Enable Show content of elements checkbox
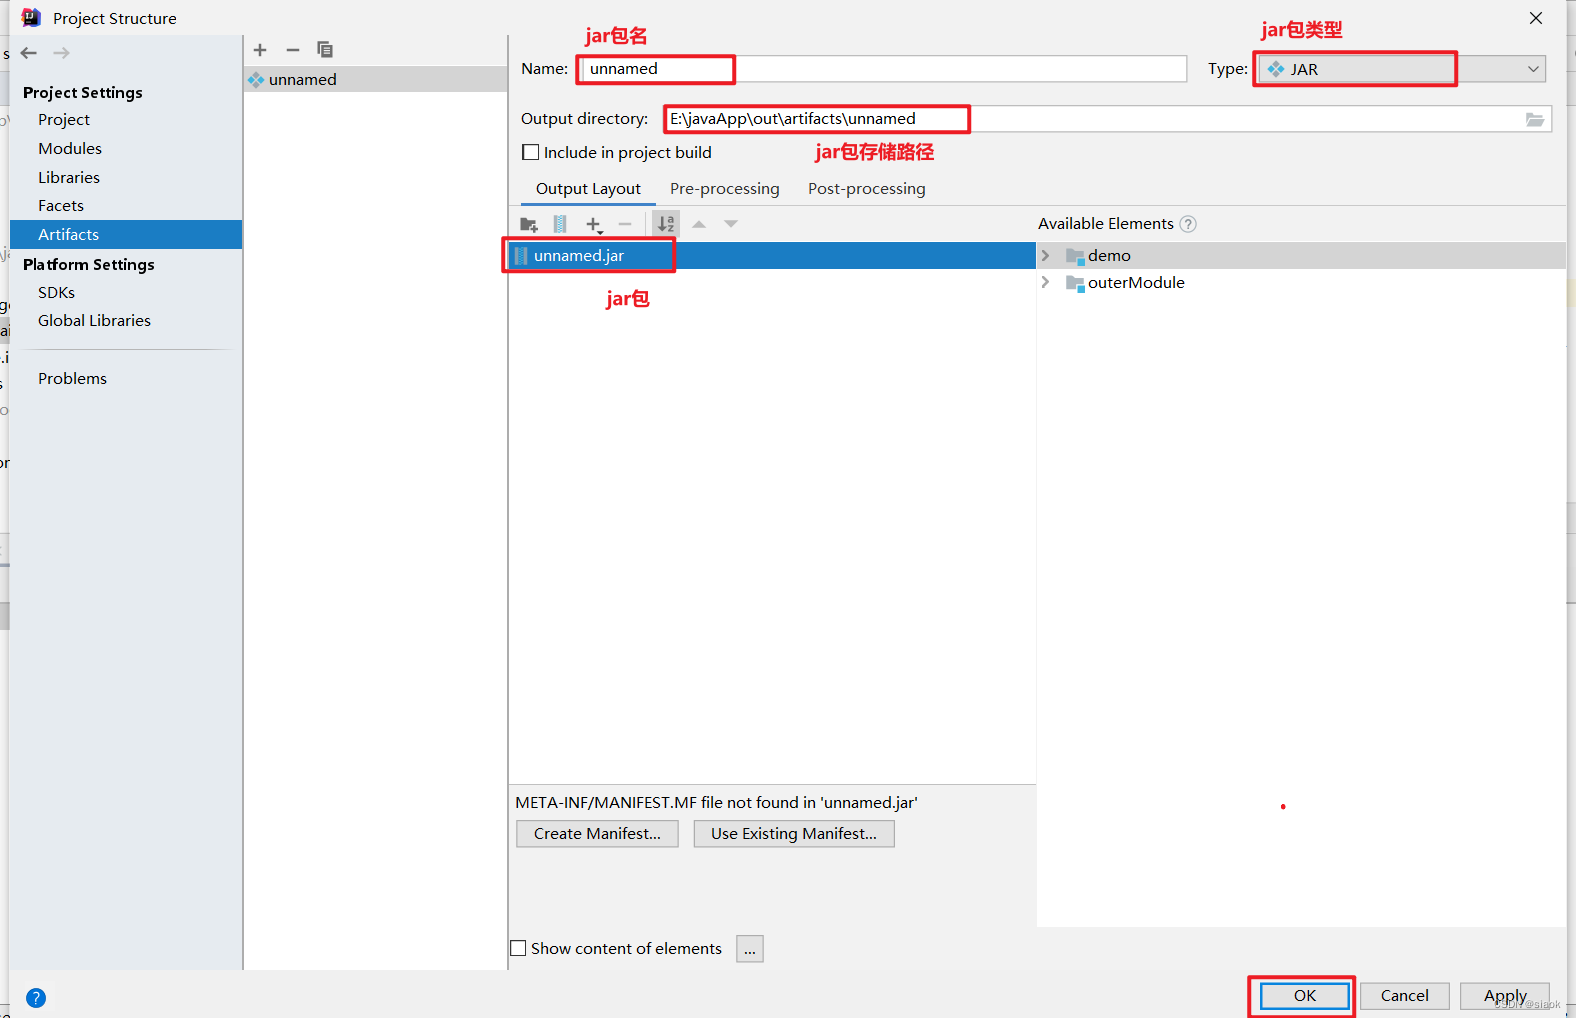 [518, 948]
